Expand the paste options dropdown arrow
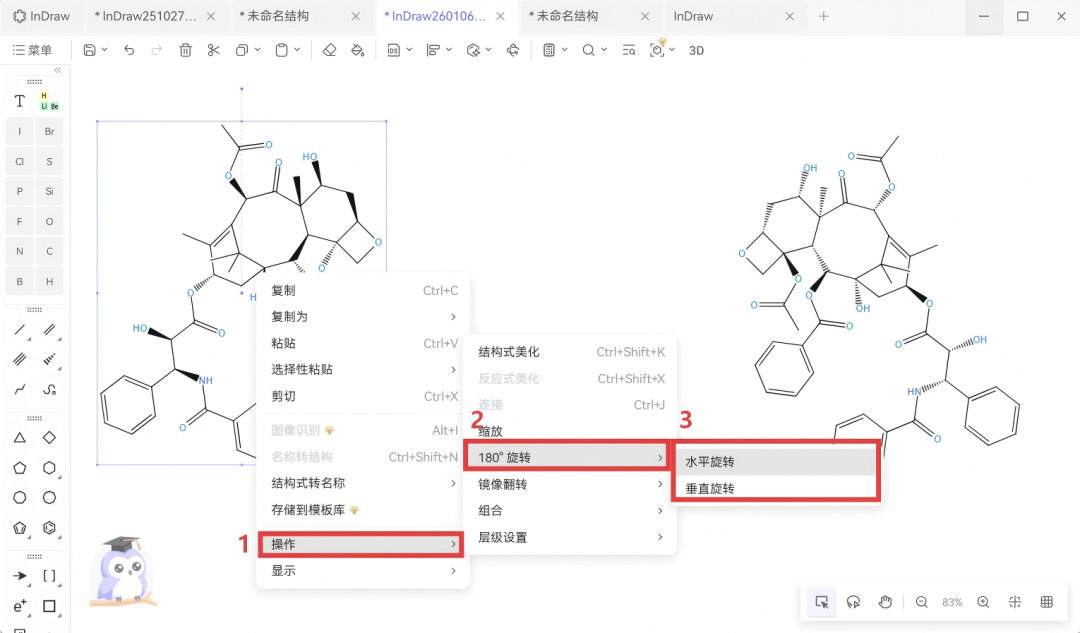The height and width of the screenshot is (633, 1080). [x=298, y=50]
